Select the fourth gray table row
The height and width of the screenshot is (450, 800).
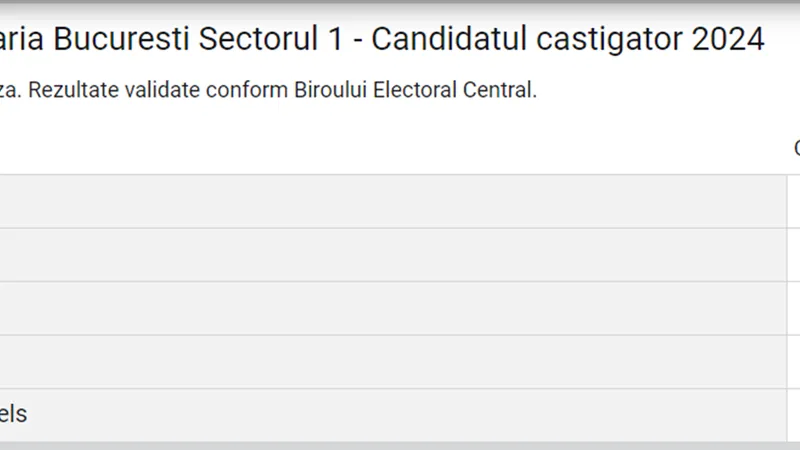[x=393, y=362]
